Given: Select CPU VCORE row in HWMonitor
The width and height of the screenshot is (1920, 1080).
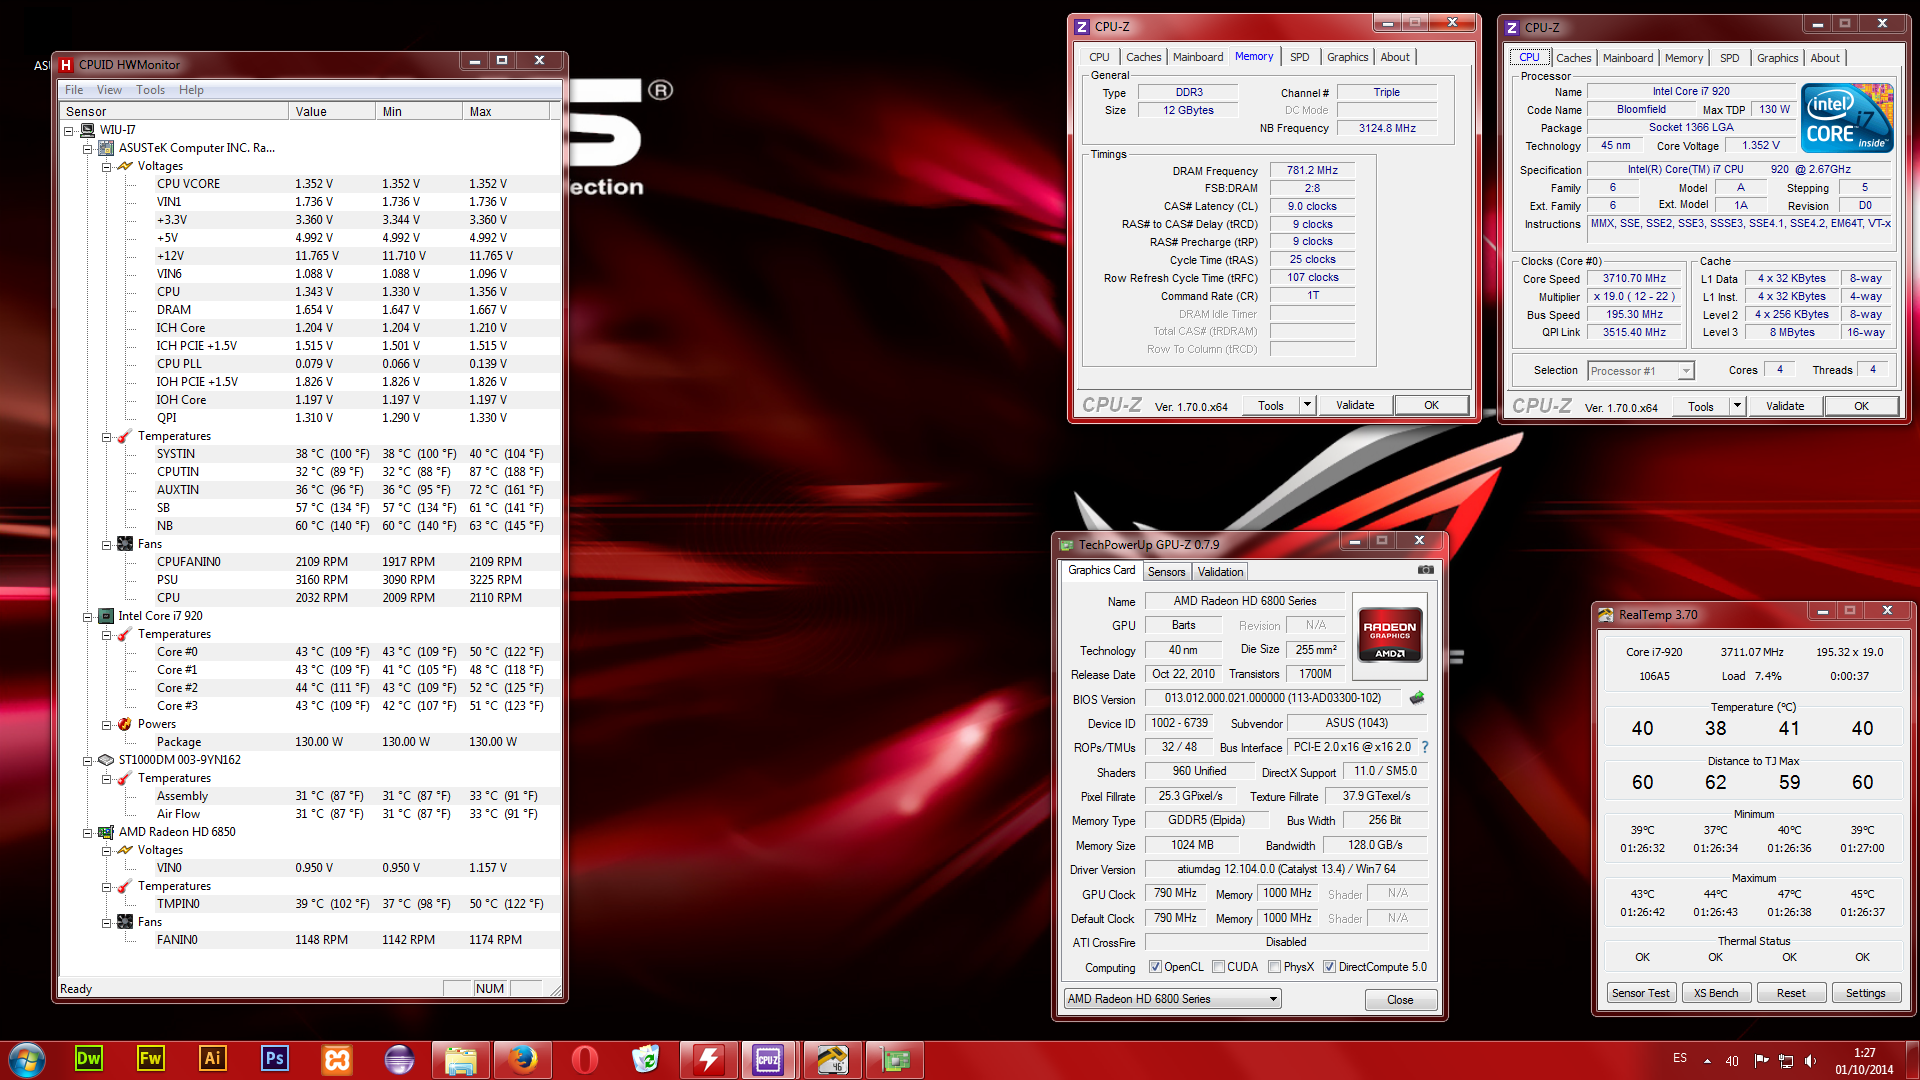Looking at the screenshot, I should point(310,184).
